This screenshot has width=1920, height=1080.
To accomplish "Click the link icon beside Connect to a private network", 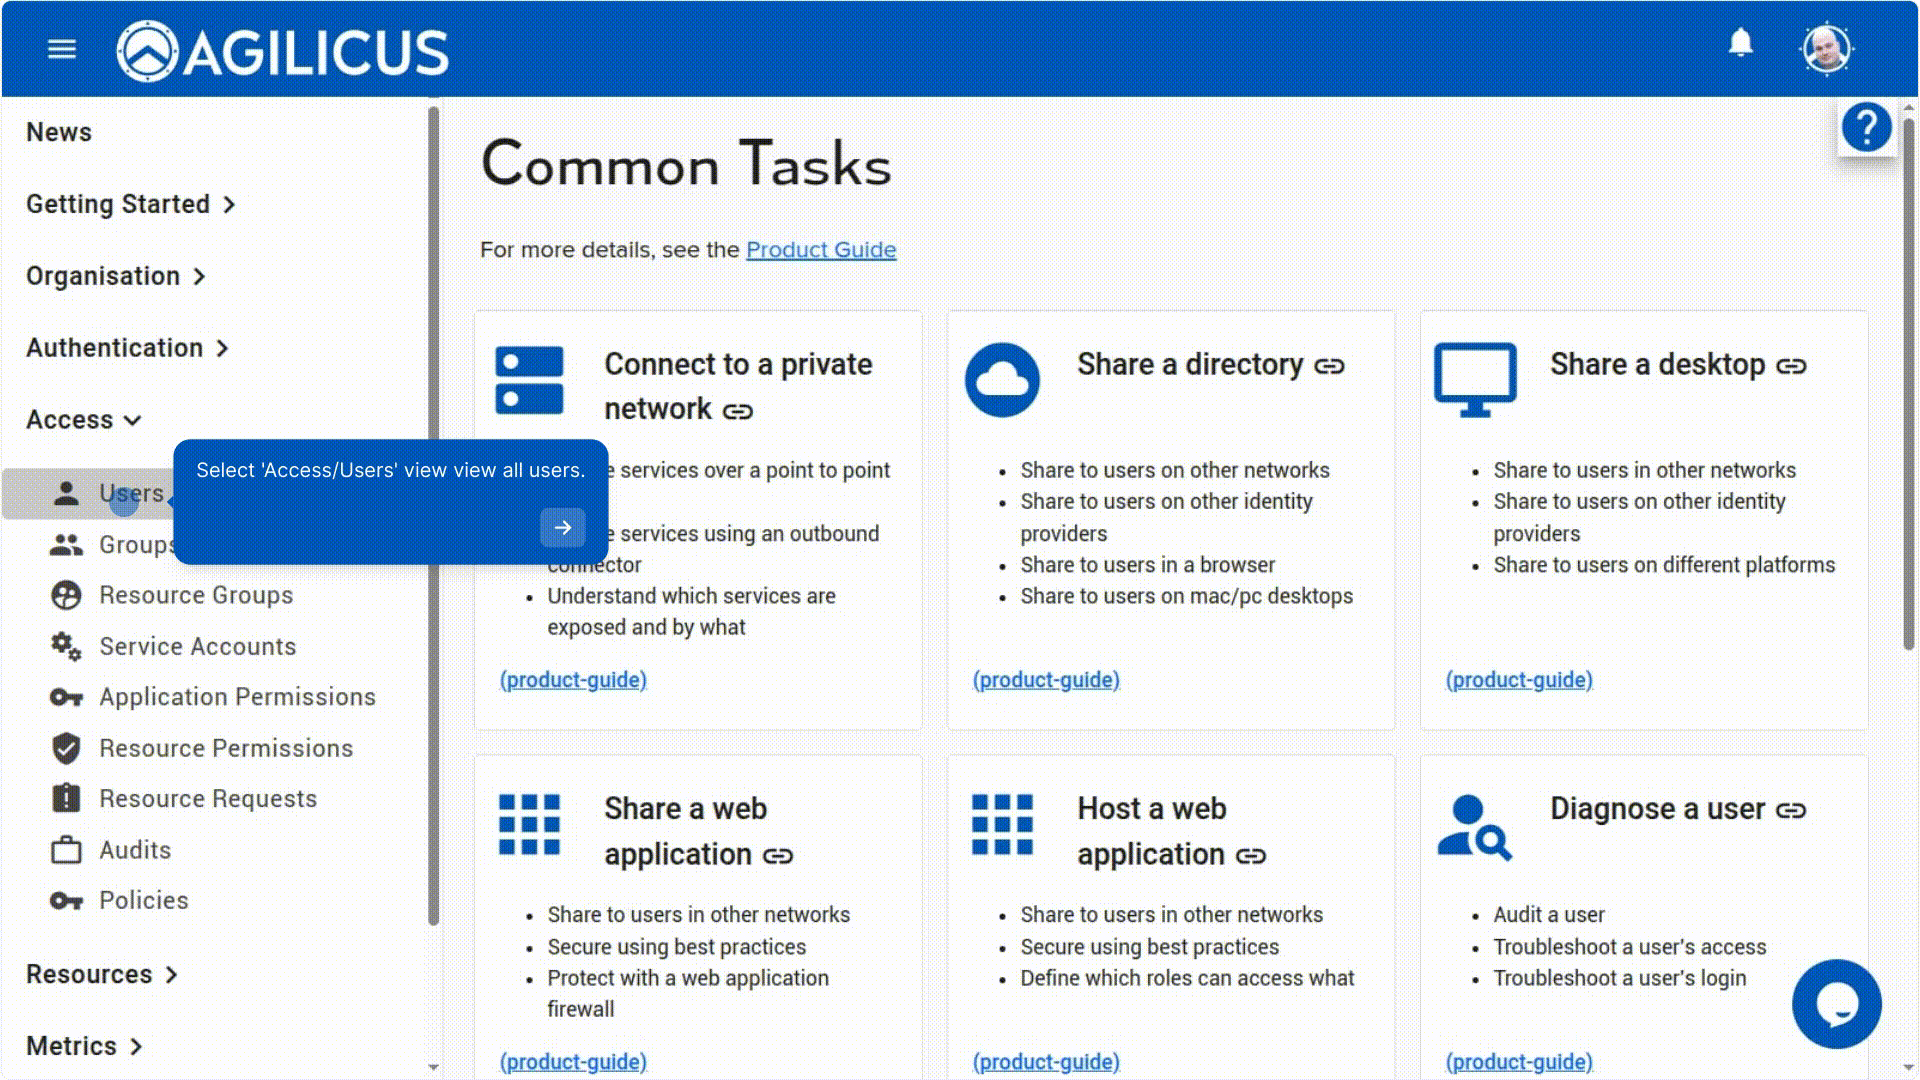I will point(738,411).
